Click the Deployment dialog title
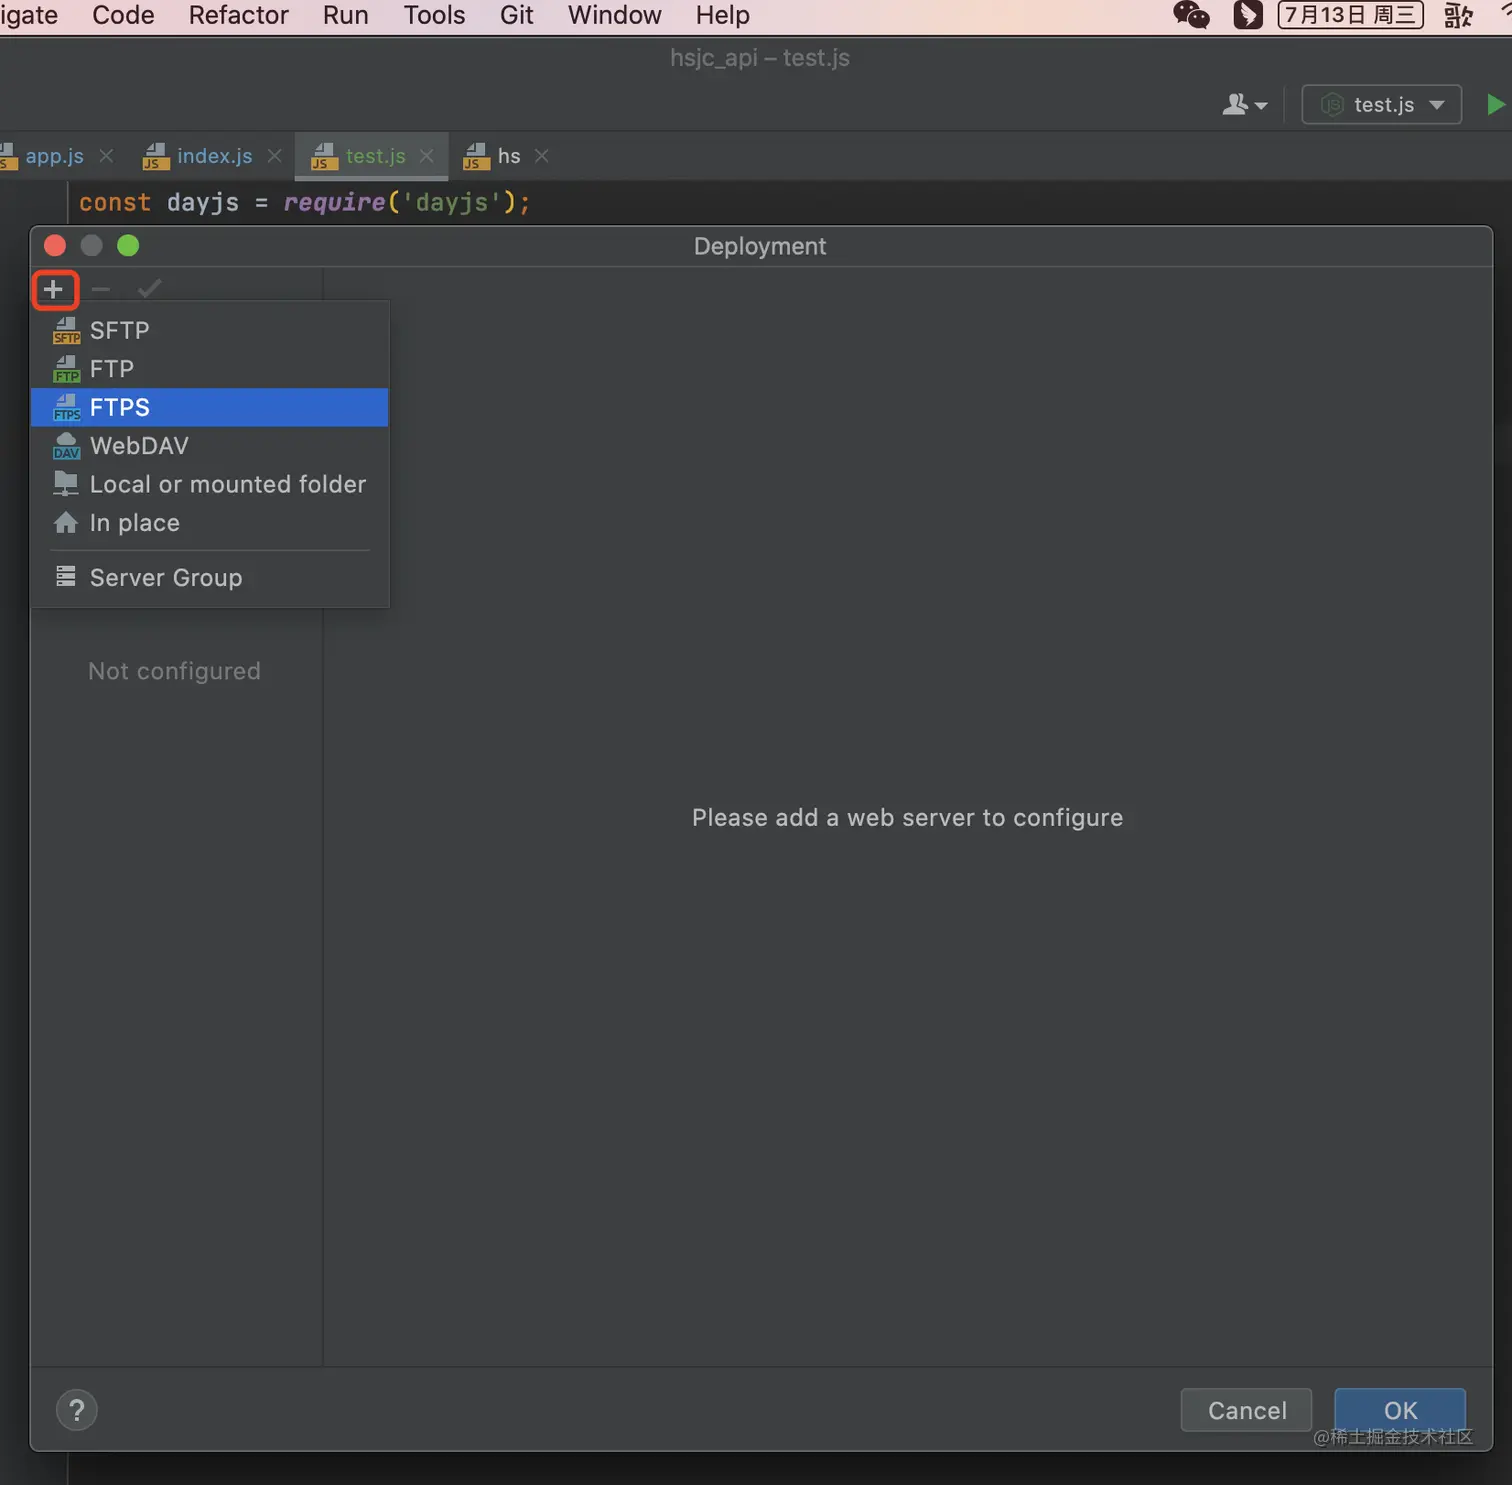The image size is (1512, 1485). [x=760, y=246]
